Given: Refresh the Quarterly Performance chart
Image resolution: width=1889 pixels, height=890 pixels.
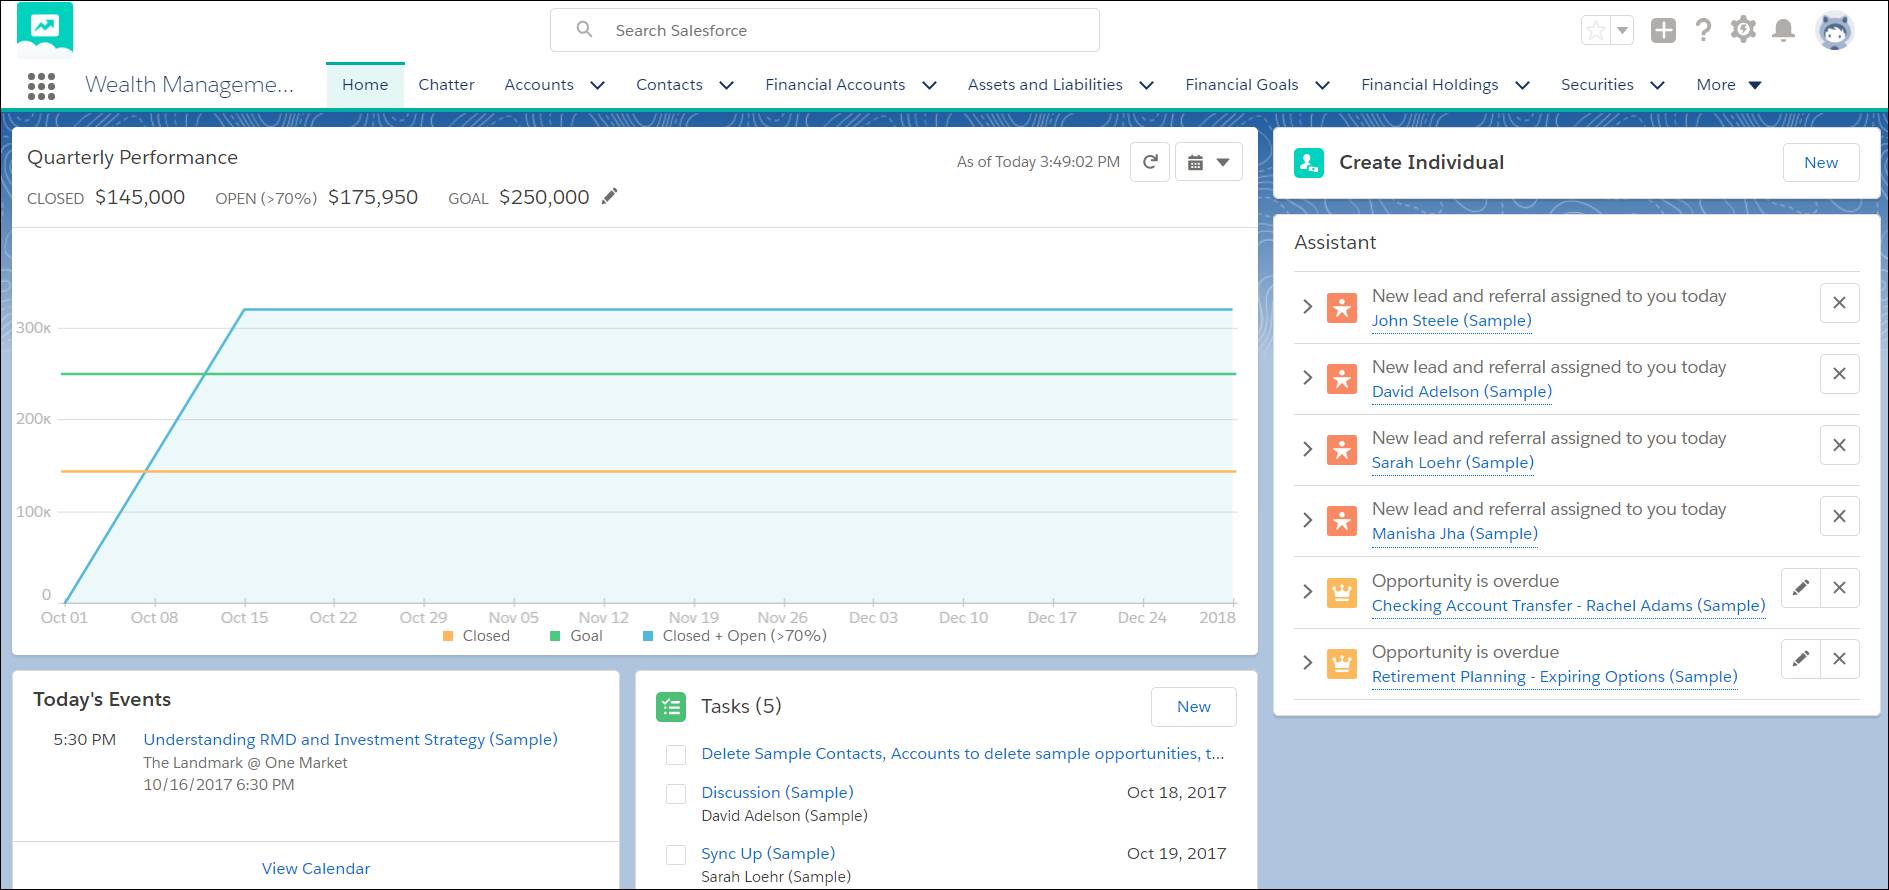Looking at the screenshot, I should click(1150, 162).
